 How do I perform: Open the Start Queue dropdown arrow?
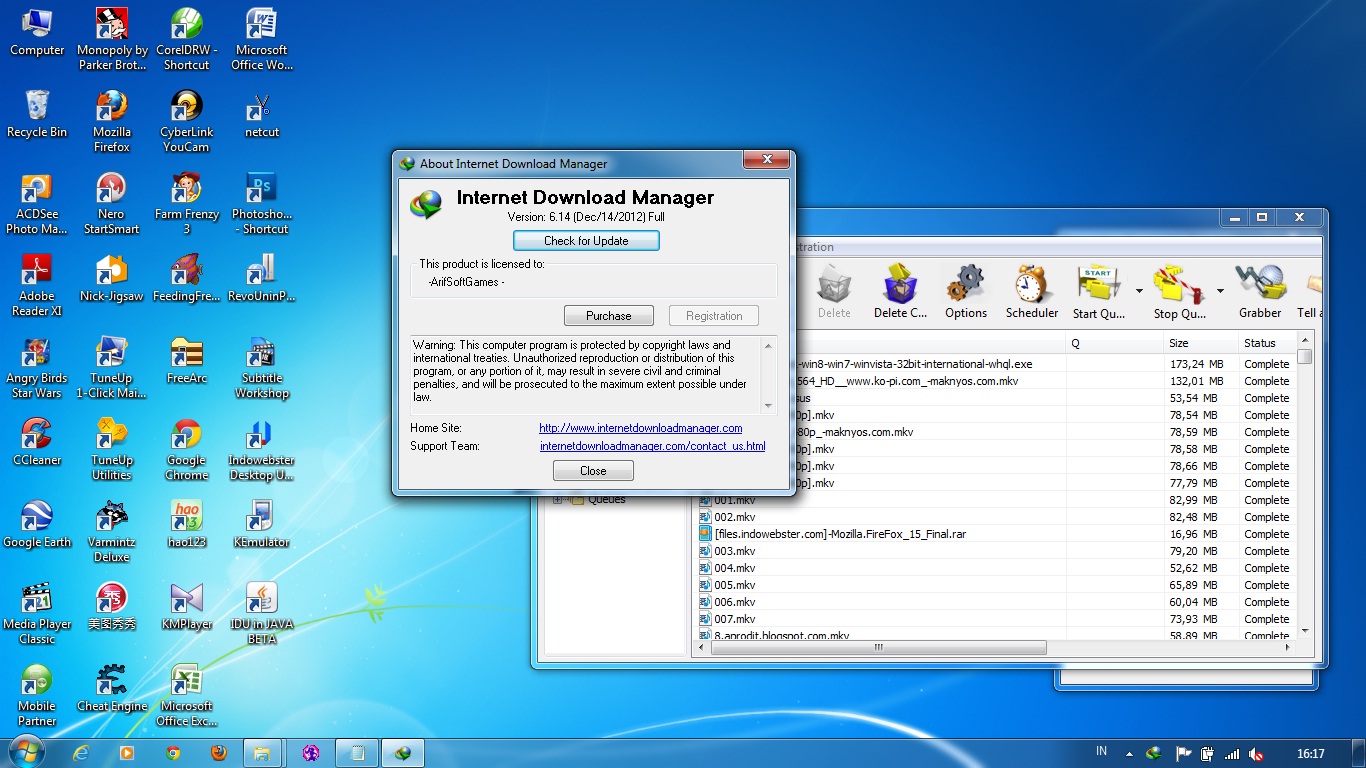click(x=1139, y=291)
